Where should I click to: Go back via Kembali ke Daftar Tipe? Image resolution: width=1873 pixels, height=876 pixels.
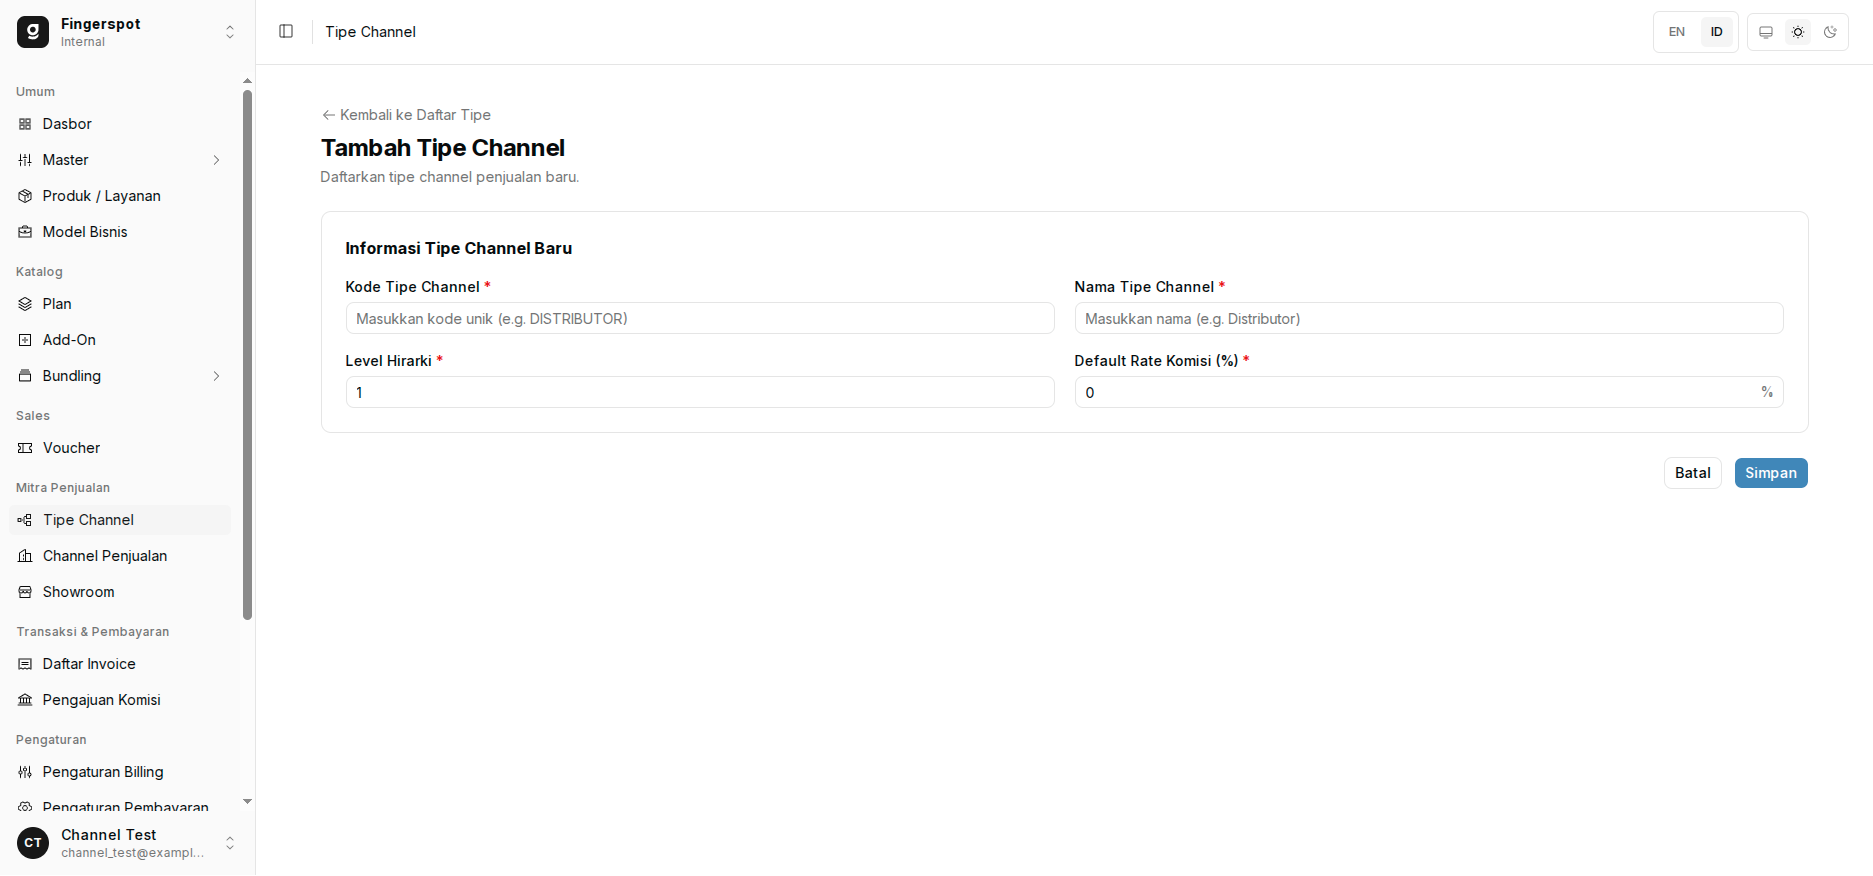[406, 115]
